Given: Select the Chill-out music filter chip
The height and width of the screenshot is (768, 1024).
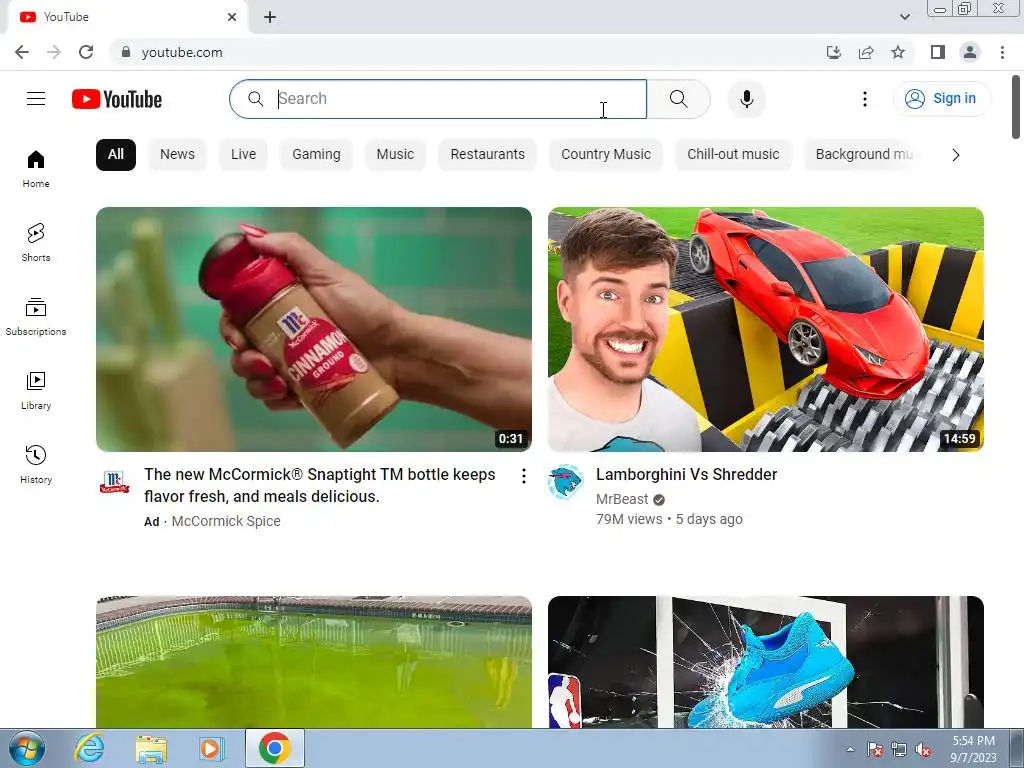Looking at the screenshot, I should coord(733,155).
